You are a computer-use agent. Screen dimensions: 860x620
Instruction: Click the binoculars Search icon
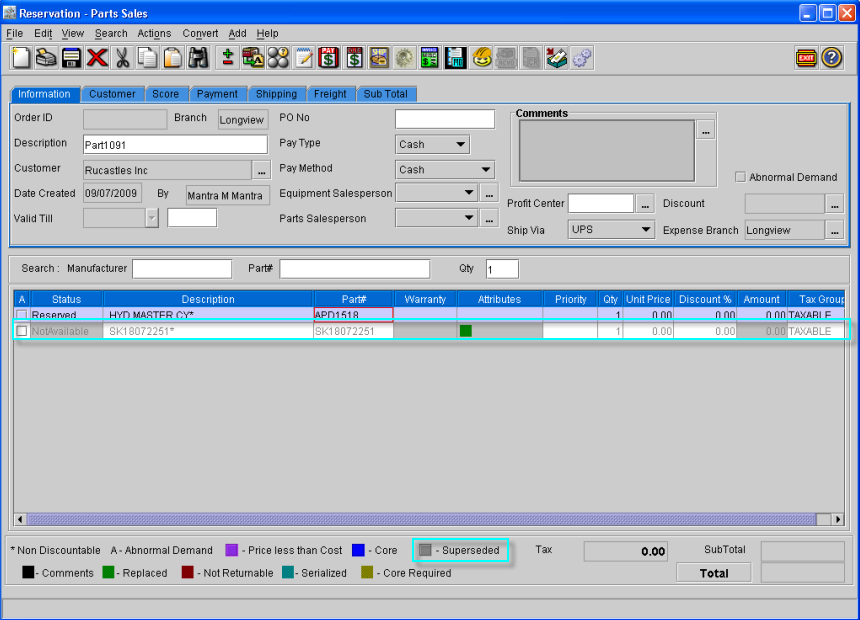(199, 58)
